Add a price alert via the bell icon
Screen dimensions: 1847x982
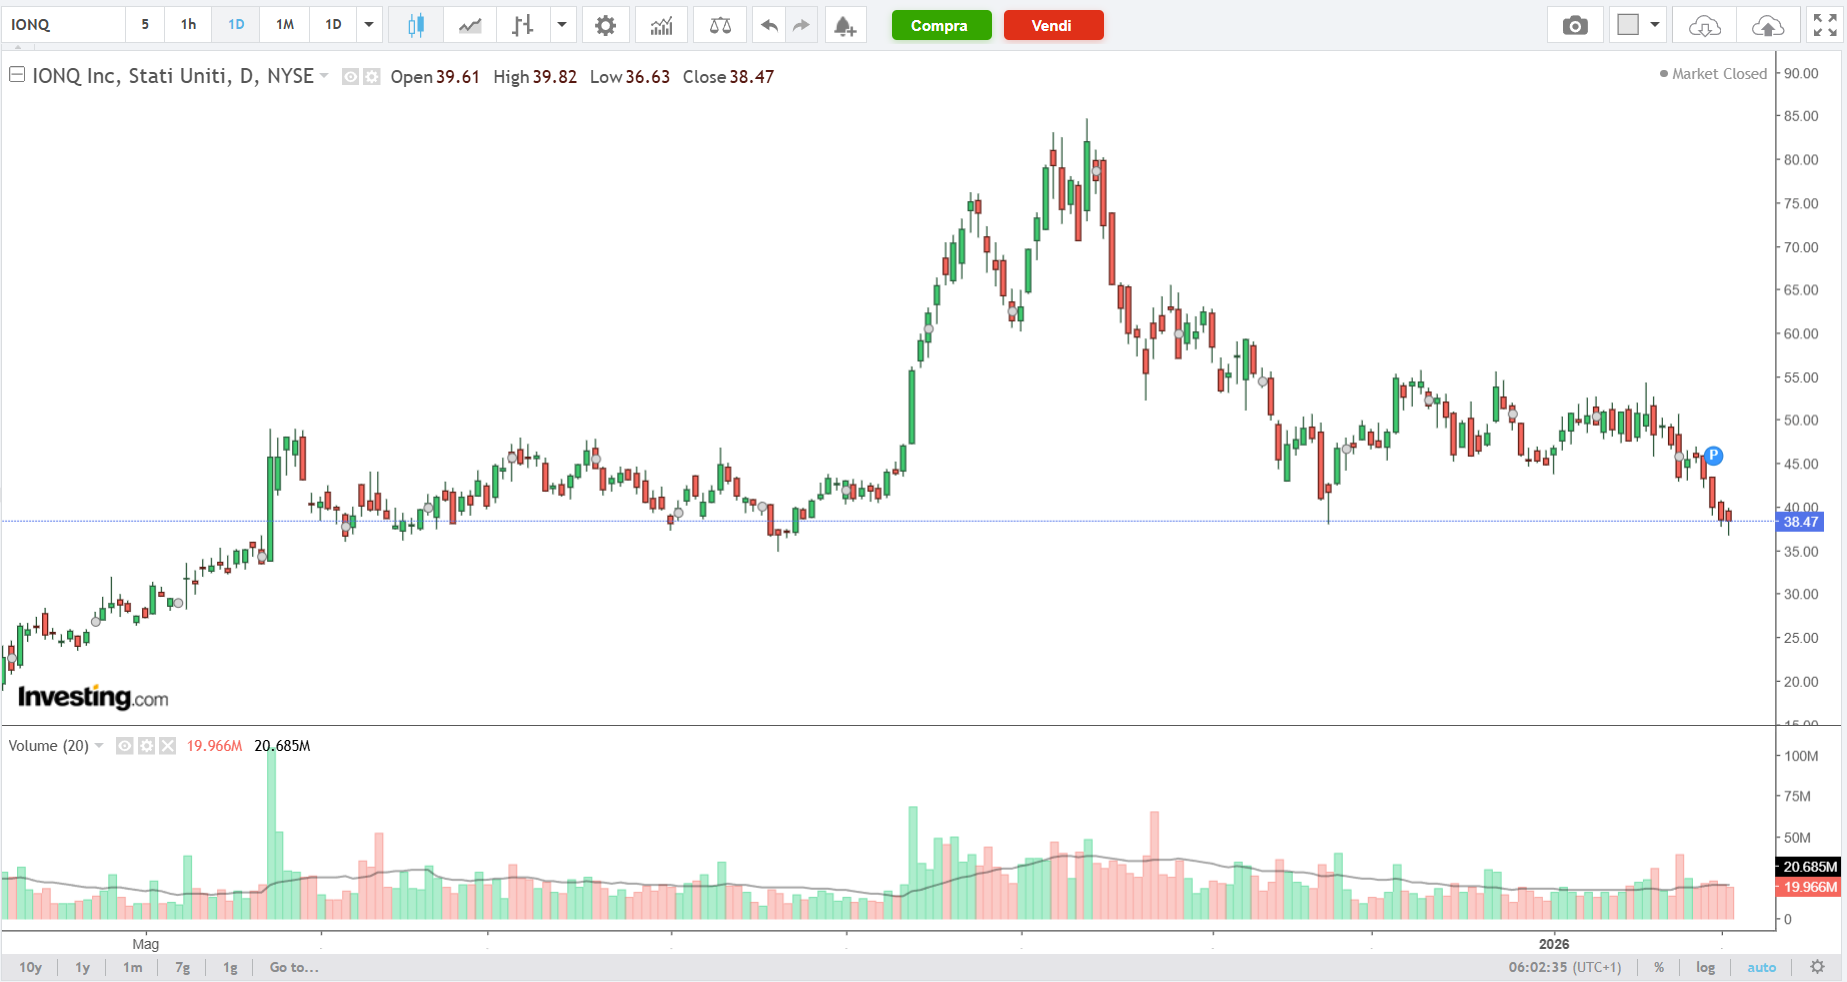tap(845, 25)
